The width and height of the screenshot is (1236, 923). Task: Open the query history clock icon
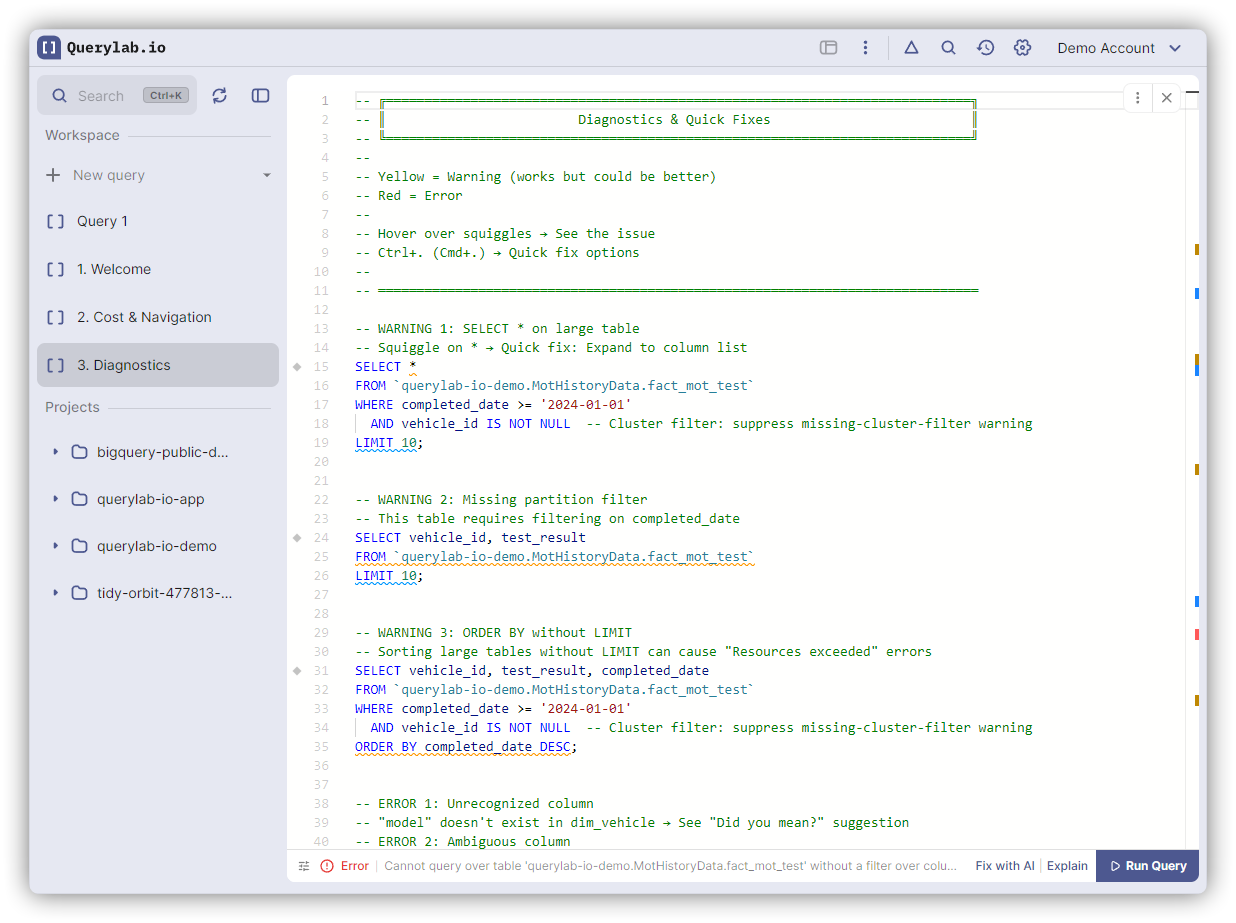pos(985,48)
